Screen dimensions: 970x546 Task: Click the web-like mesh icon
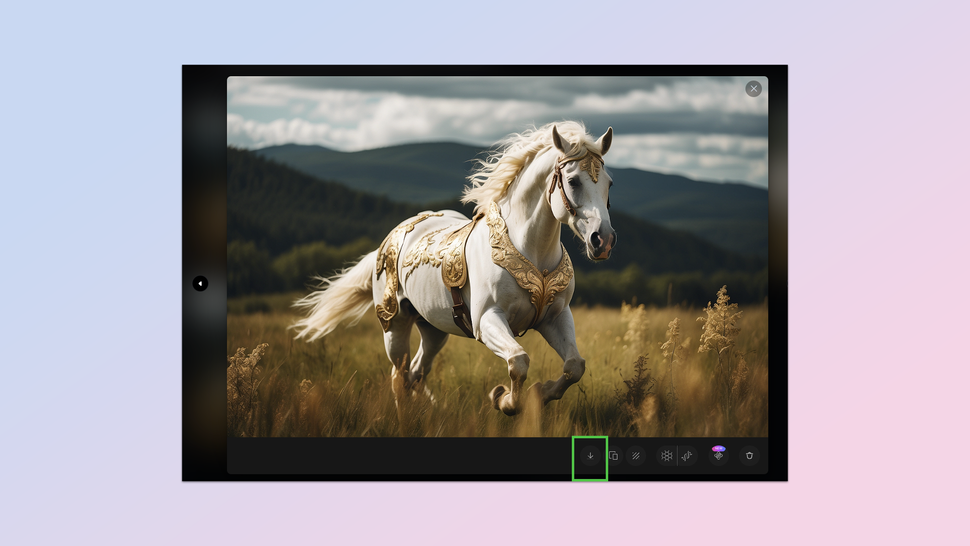[666, 456]
